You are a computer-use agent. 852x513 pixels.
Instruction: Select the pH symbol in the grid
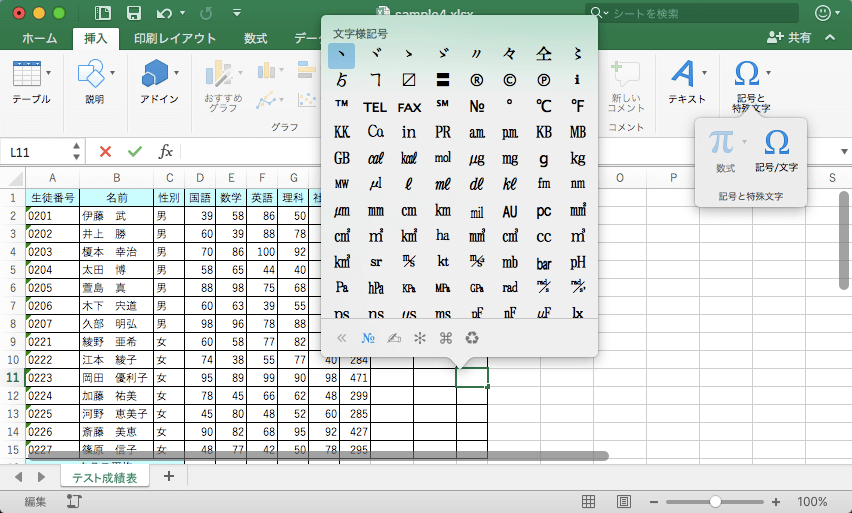577,263
